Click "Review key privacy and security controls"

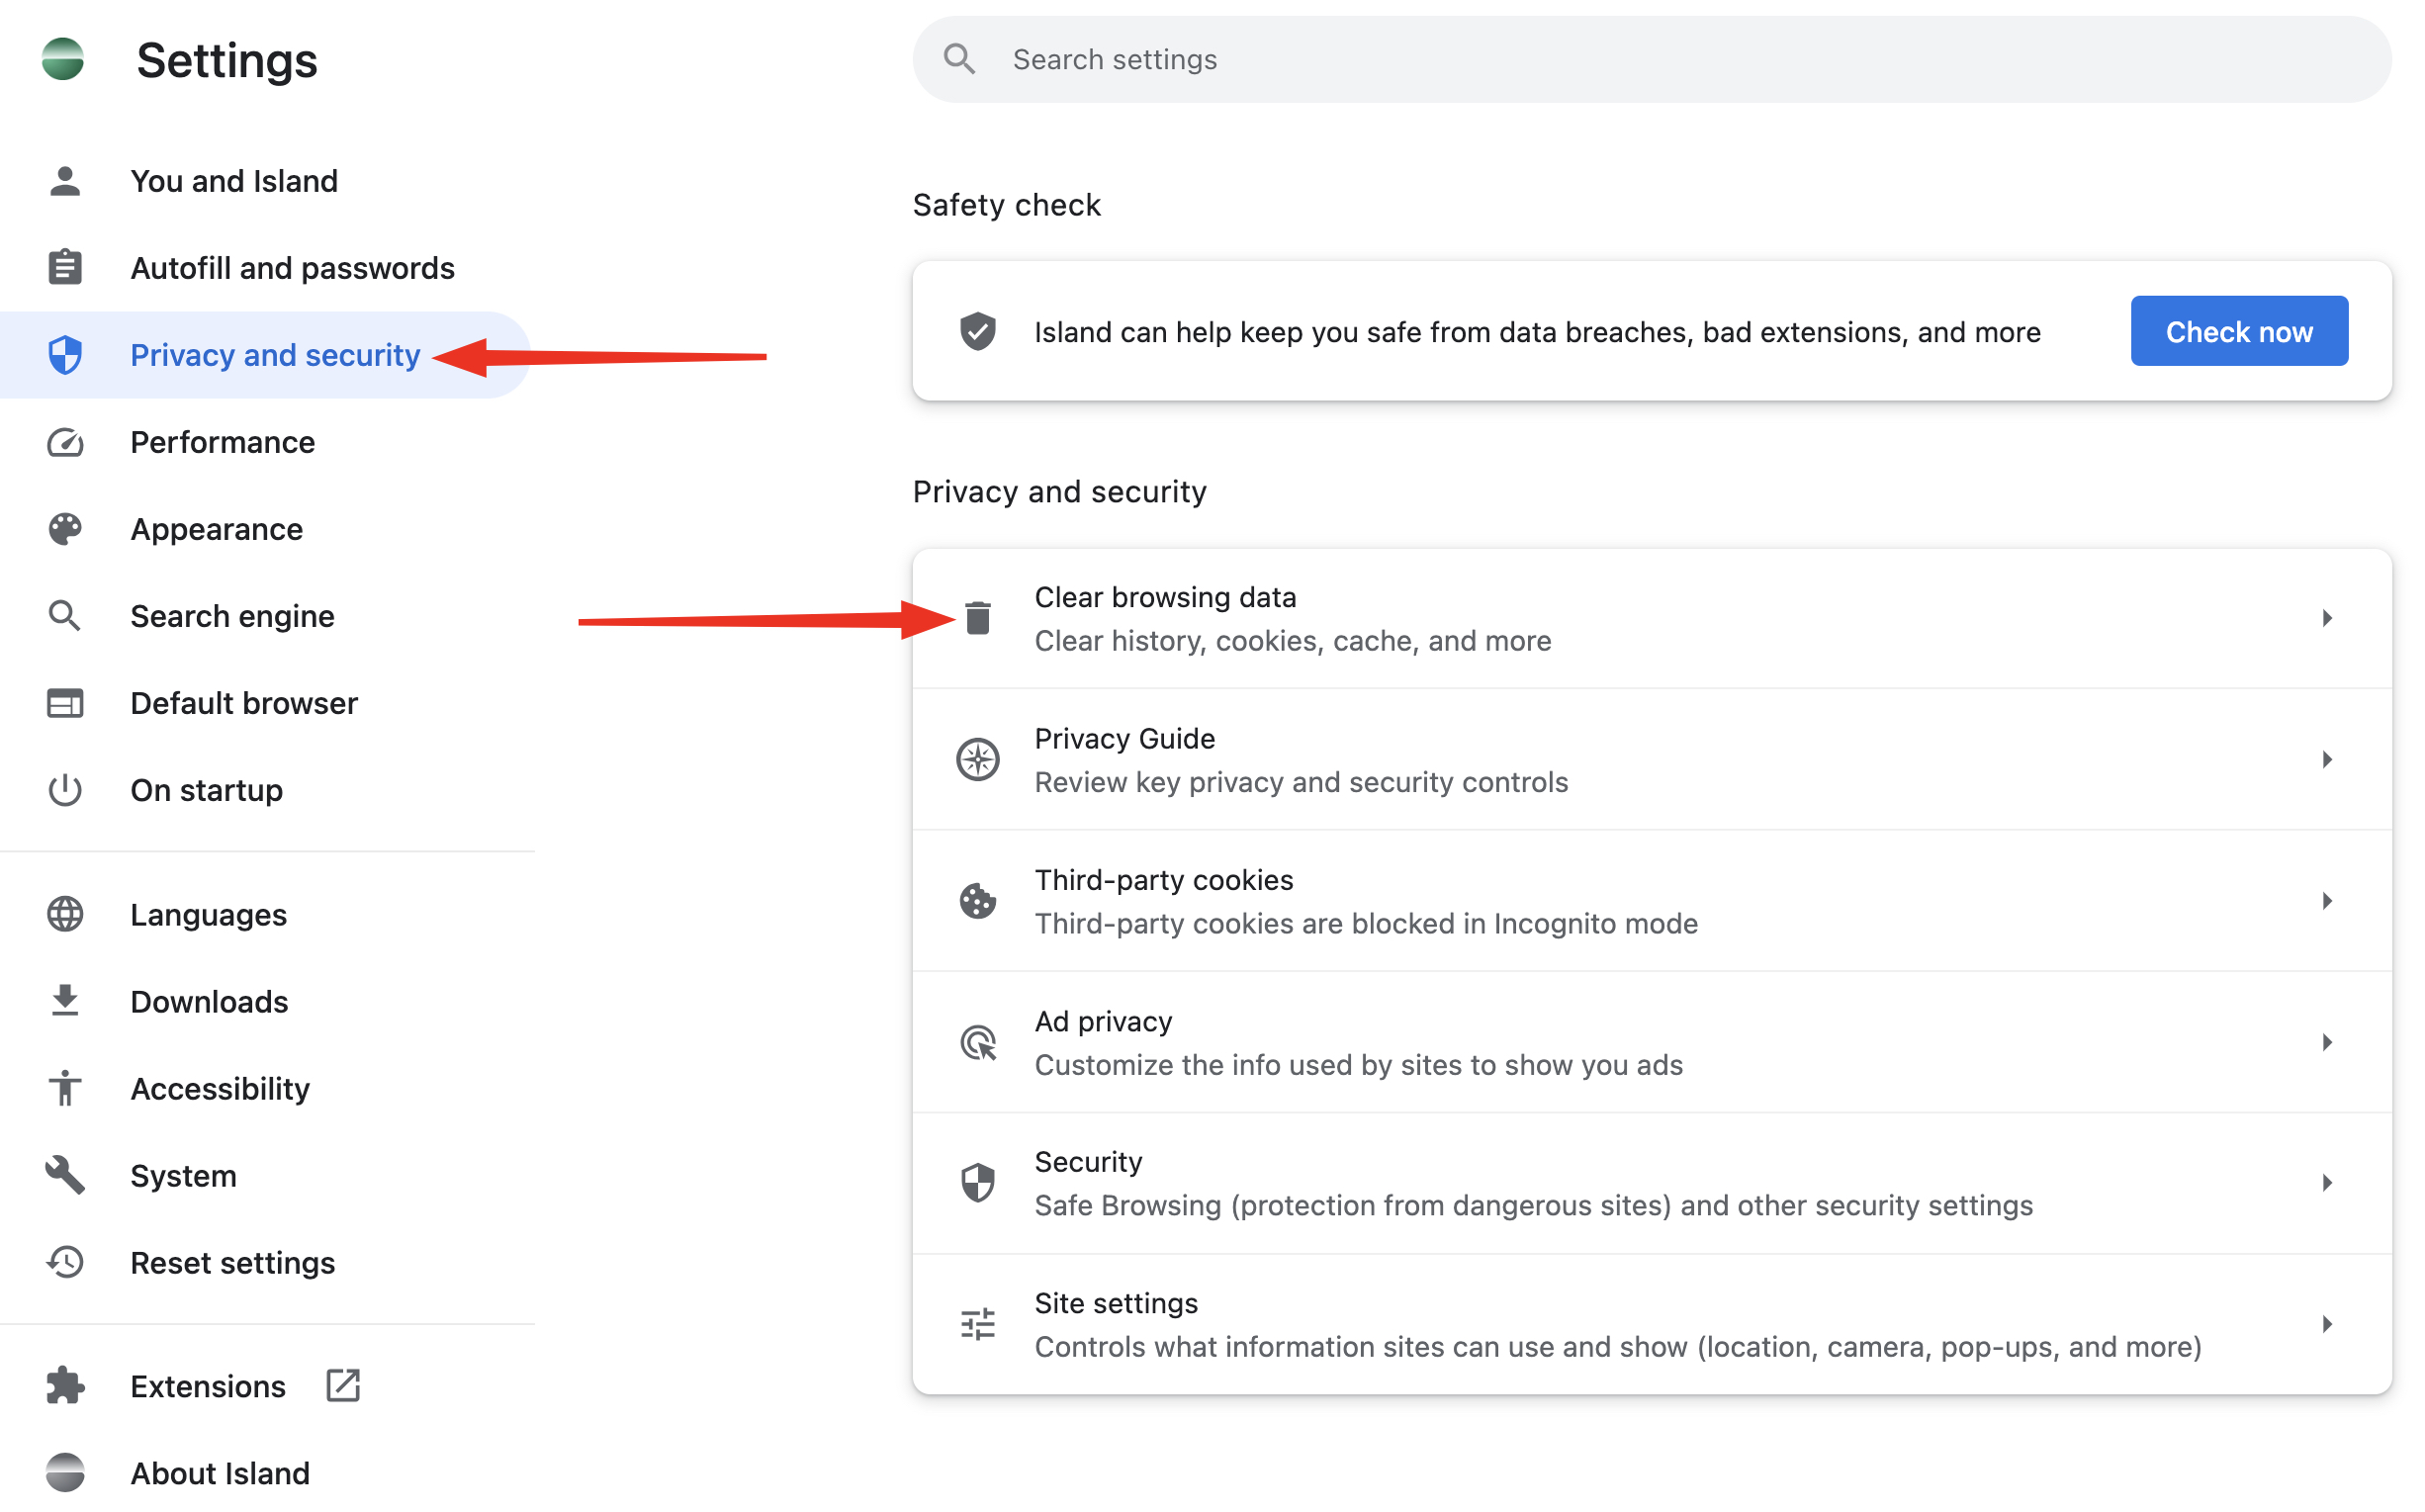pyautogui.click(x=1301, y=782)
